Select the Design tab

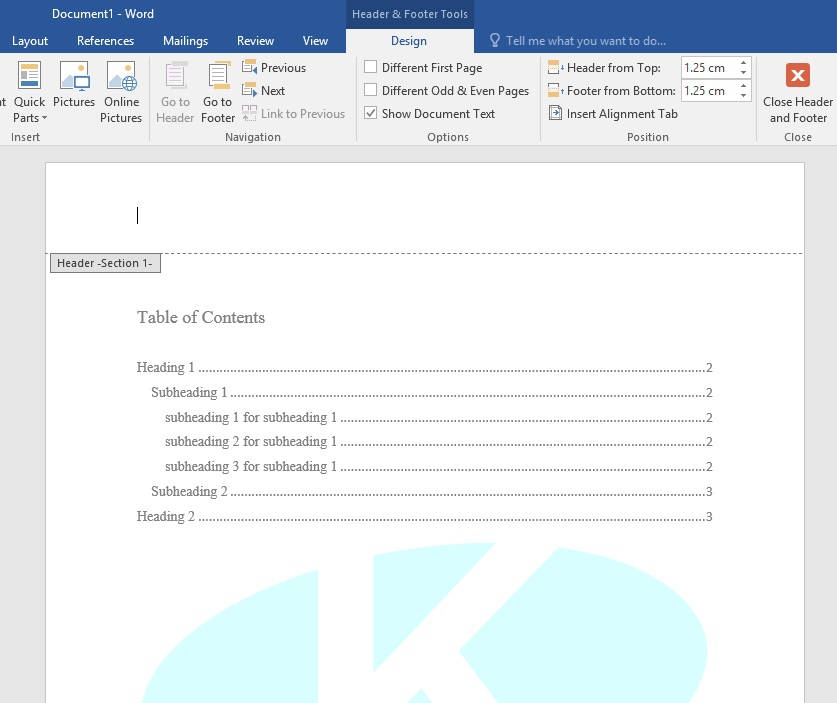[x=409, y=41]
